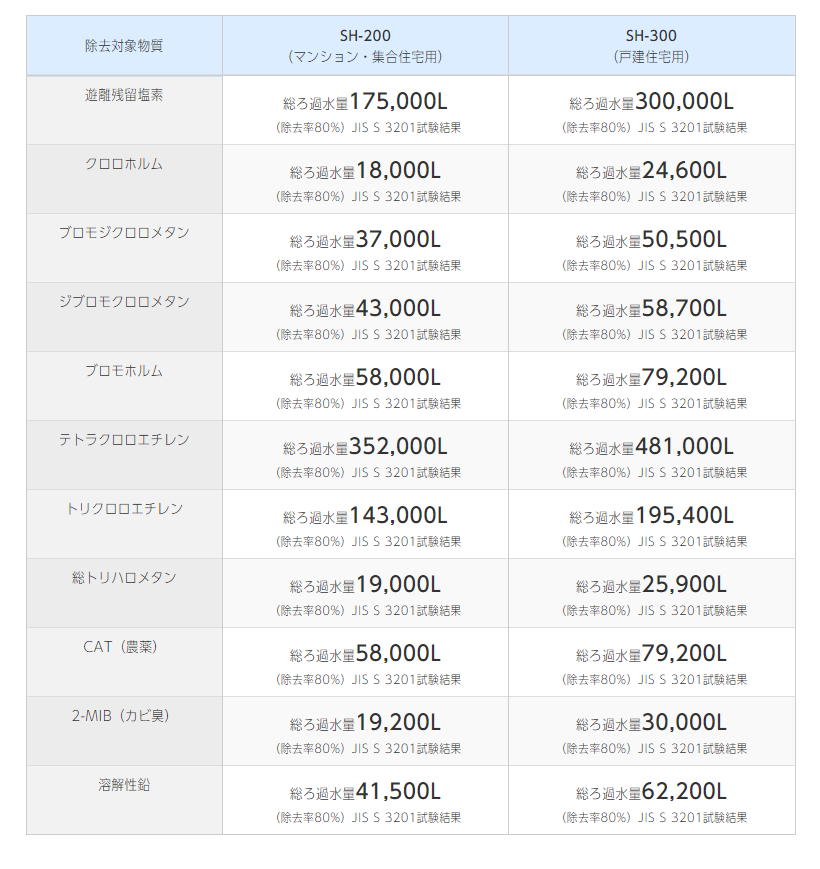Select the CAT(農薬) row label
820x869 pixels.
(x=124, y=647)
